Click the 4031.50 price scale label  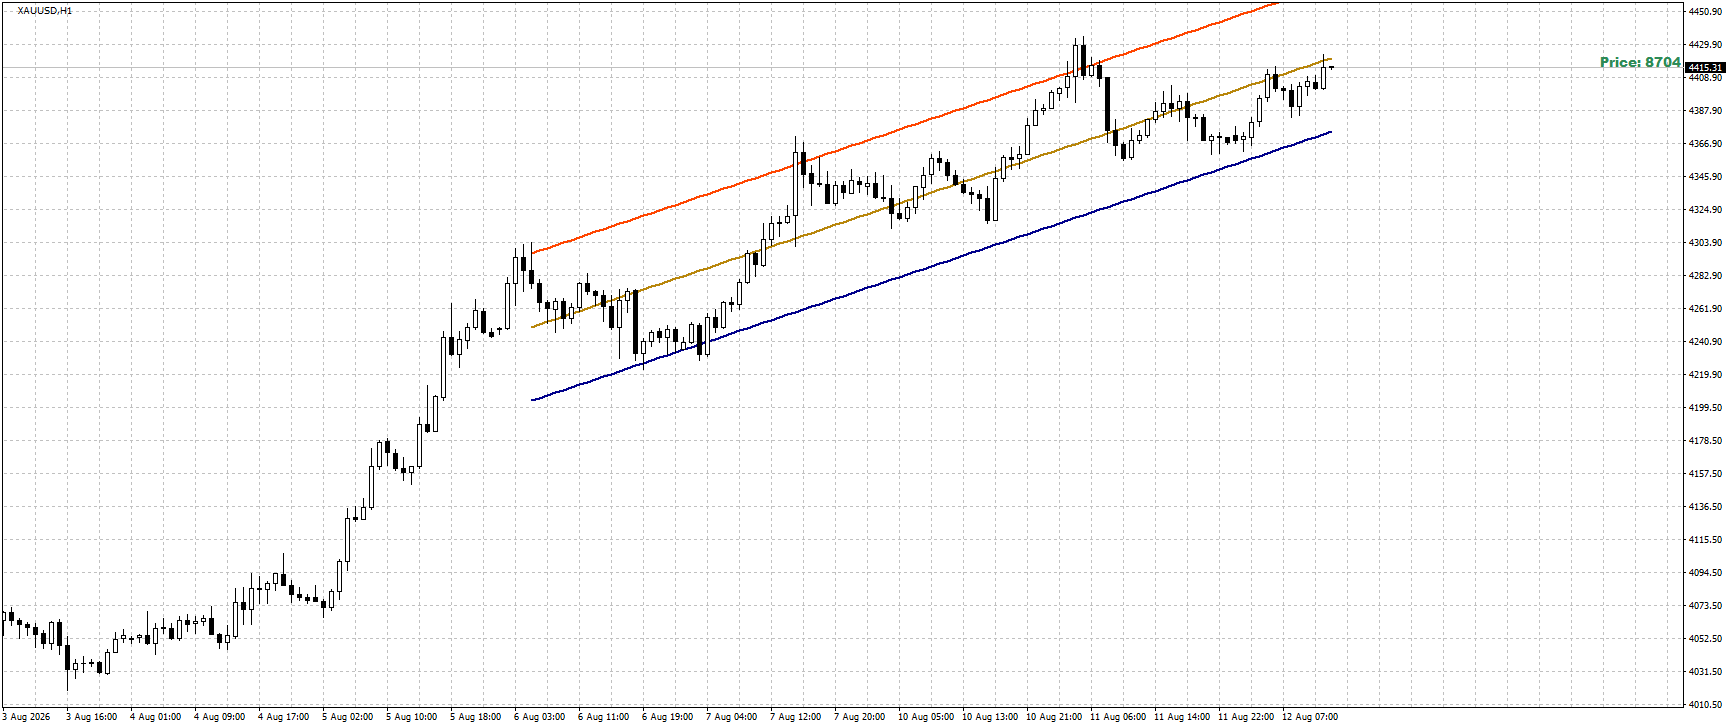[1705, 672]
